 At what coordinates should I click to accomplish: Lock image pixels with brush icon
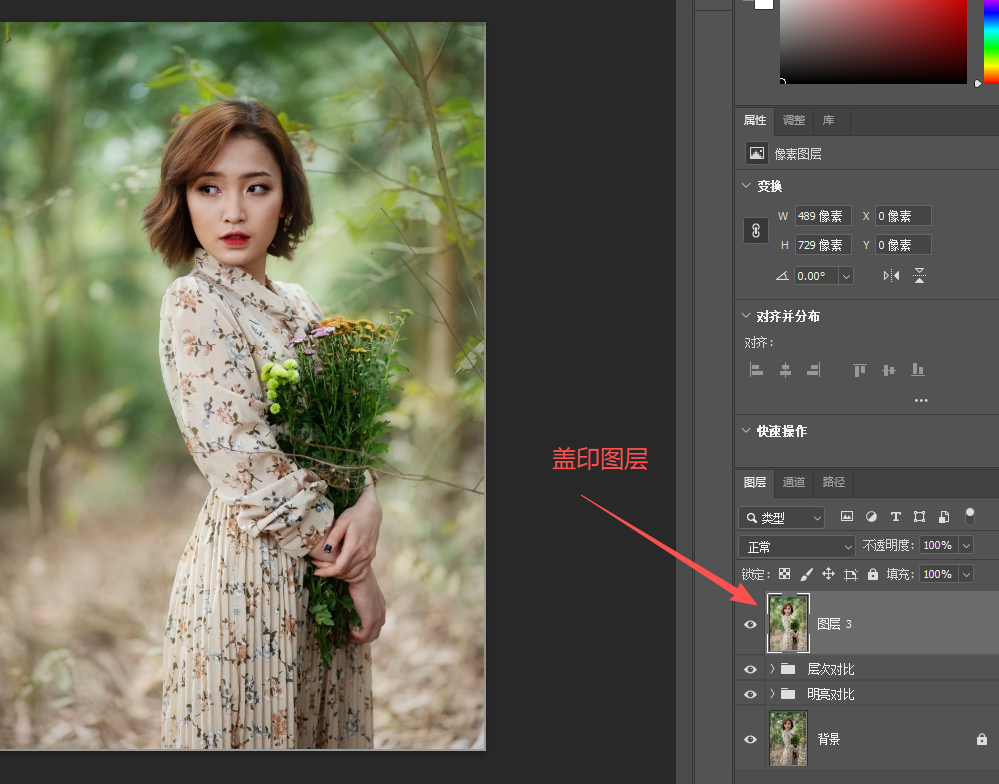807,574
